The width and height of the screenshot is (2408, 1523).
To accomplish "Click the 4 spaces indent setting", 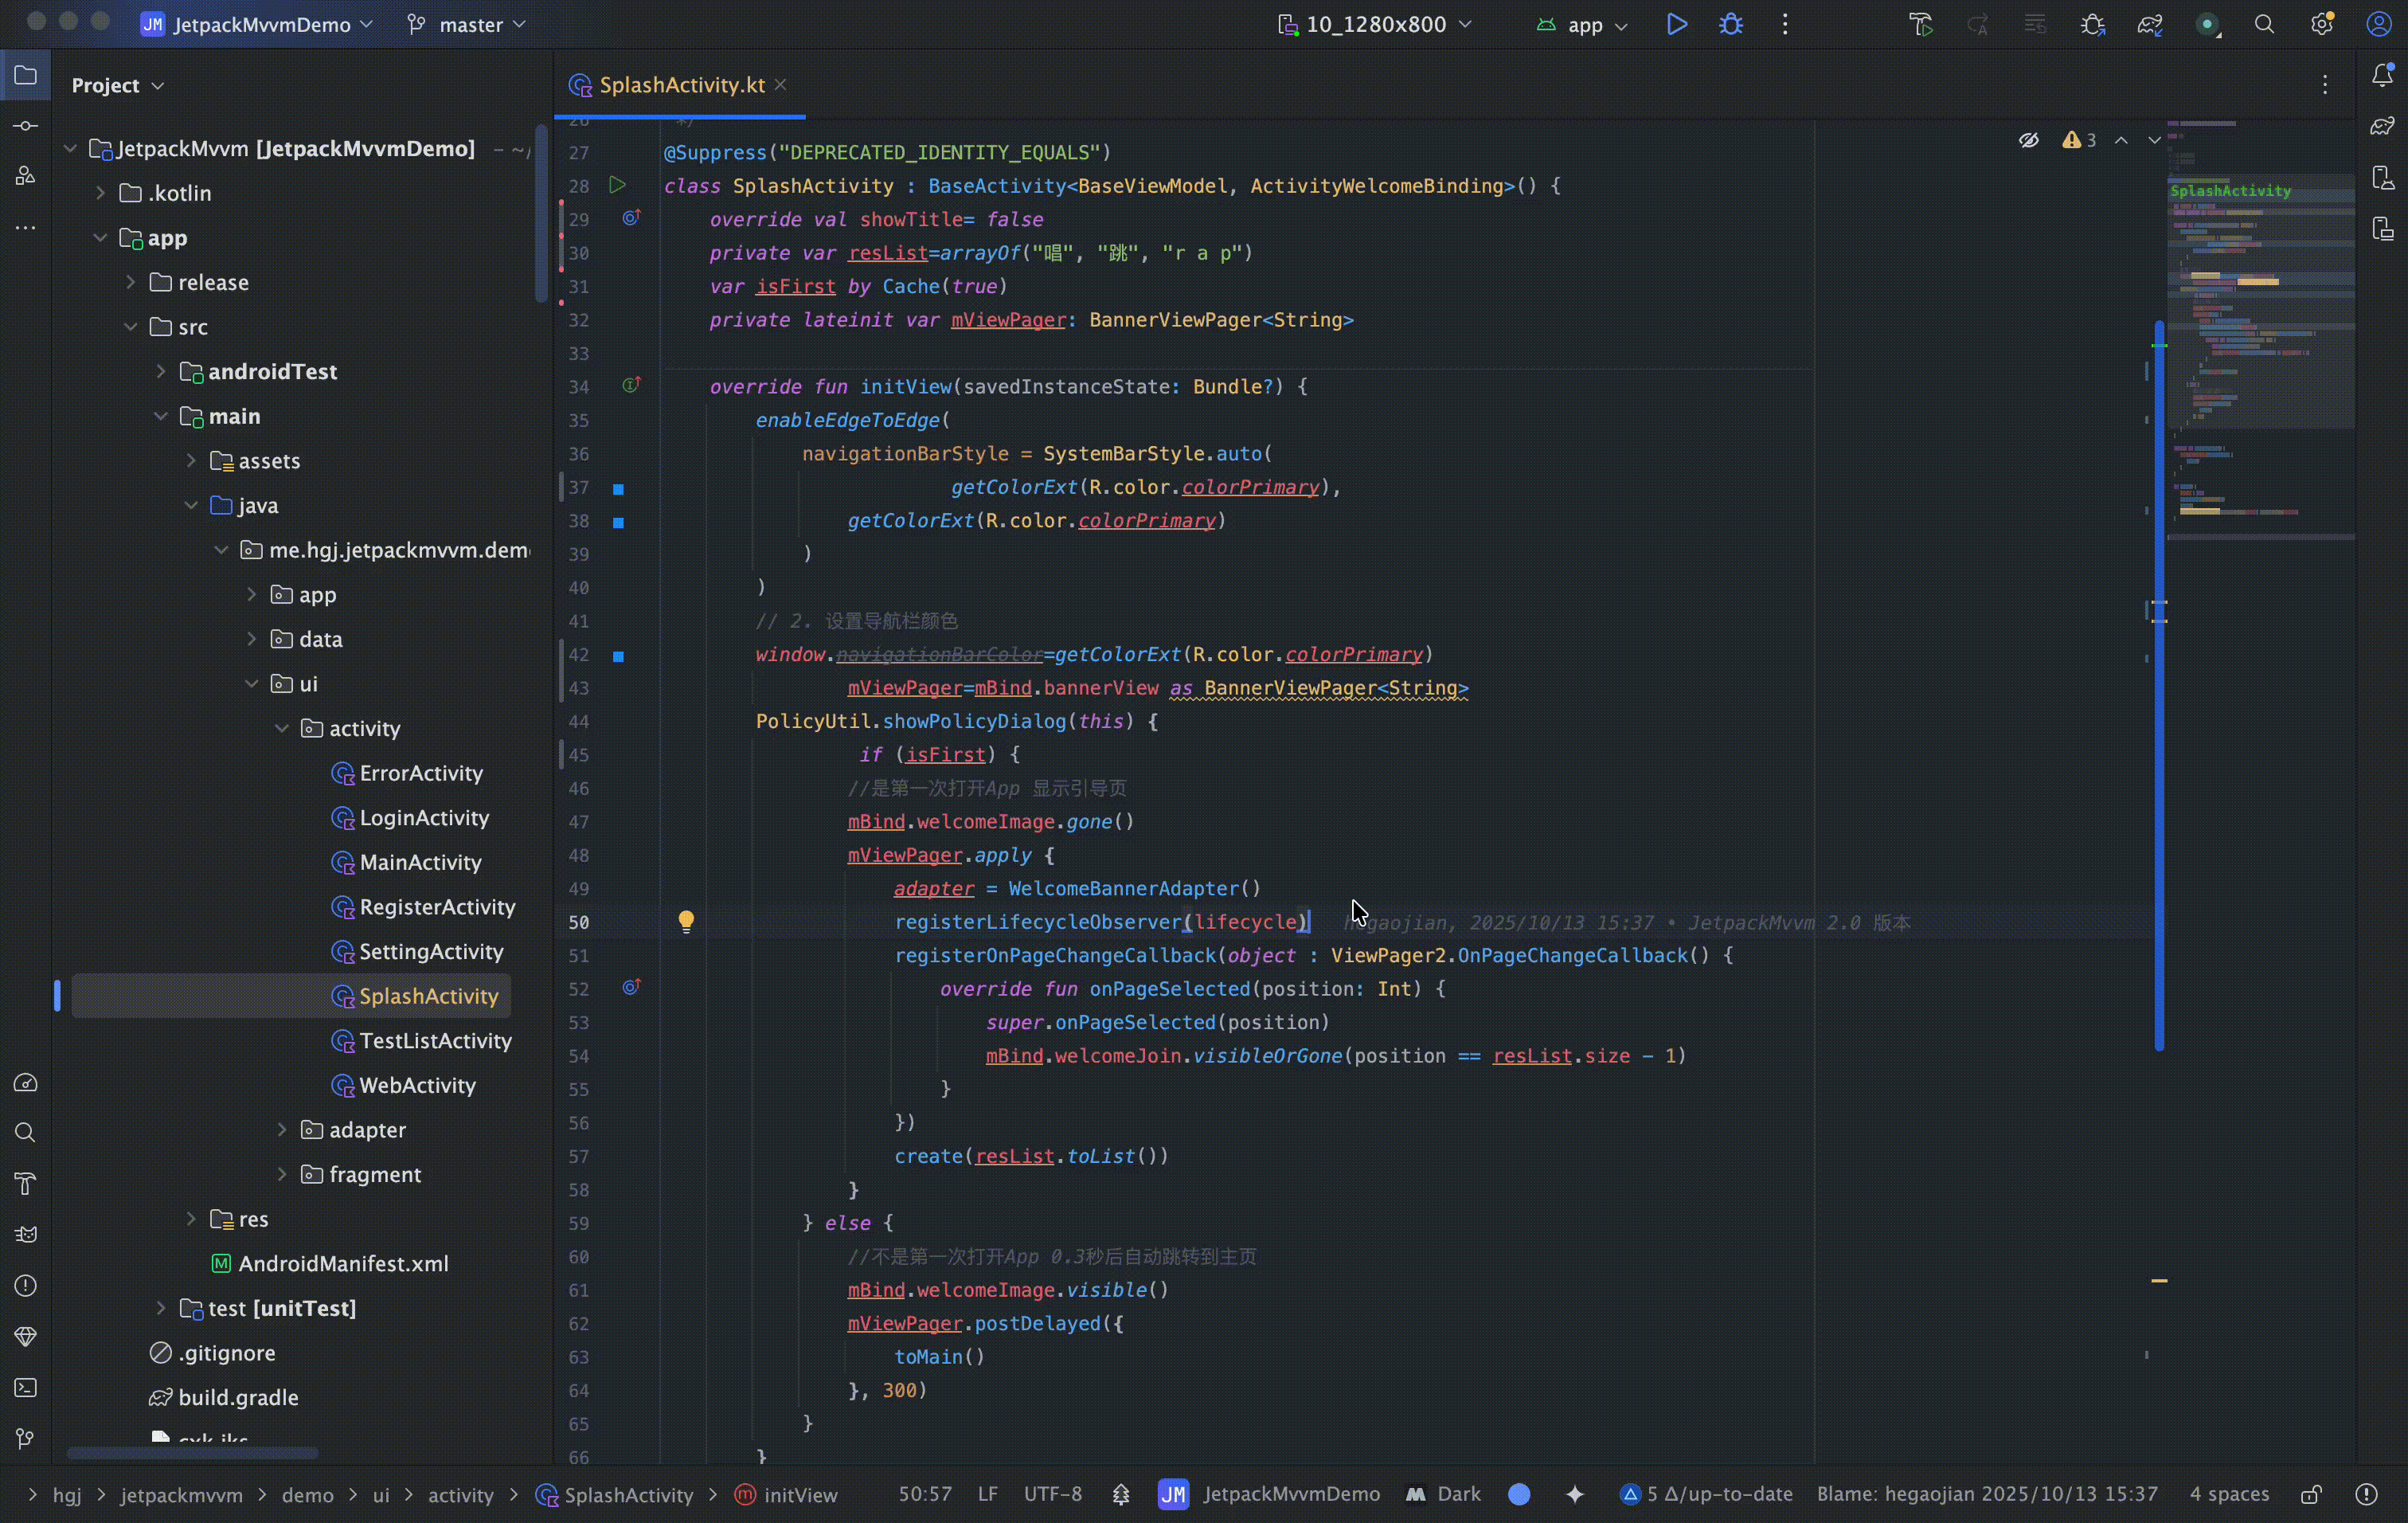I will (x=2229, y=1494).
